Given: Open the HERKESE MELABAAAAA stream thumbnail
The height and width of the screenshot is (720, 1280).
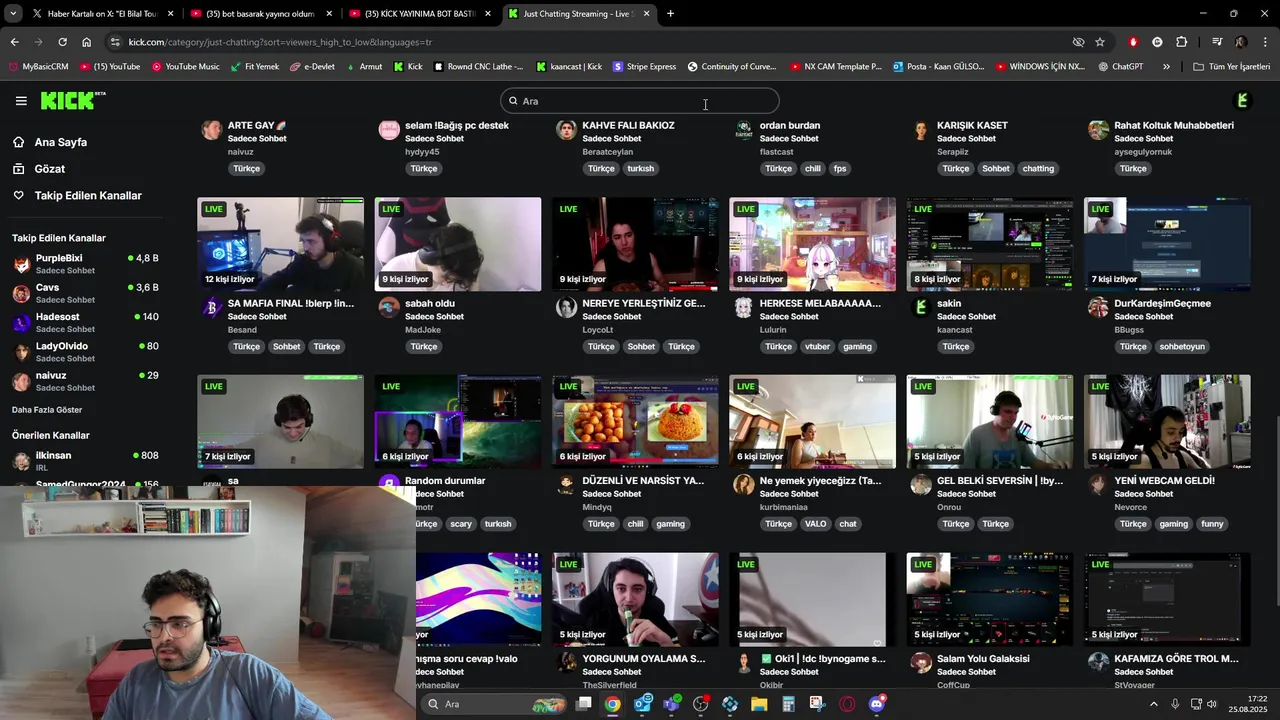Looking at the screenshot, I should (812, 244).
